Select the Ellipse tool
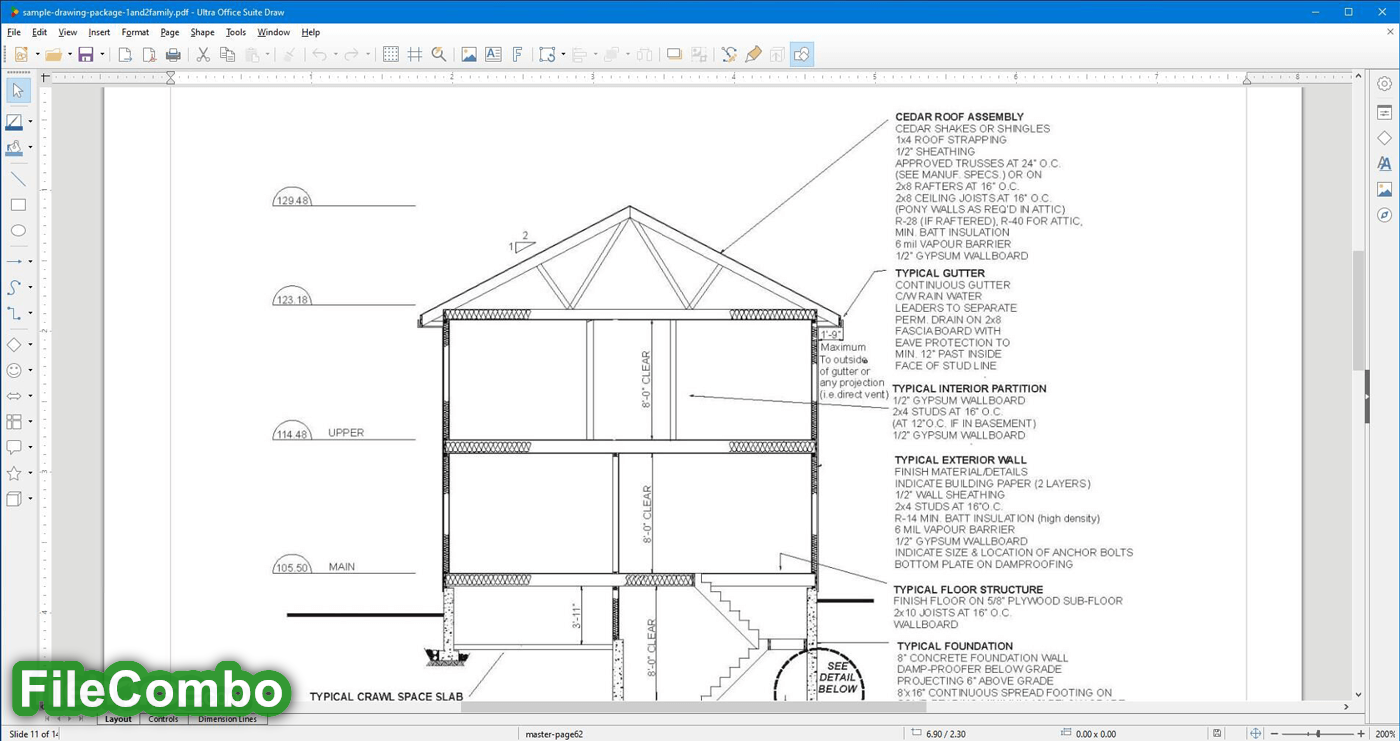Image resolution: width=1400 pixels, height=741 pixels. [x=18, y=231]
